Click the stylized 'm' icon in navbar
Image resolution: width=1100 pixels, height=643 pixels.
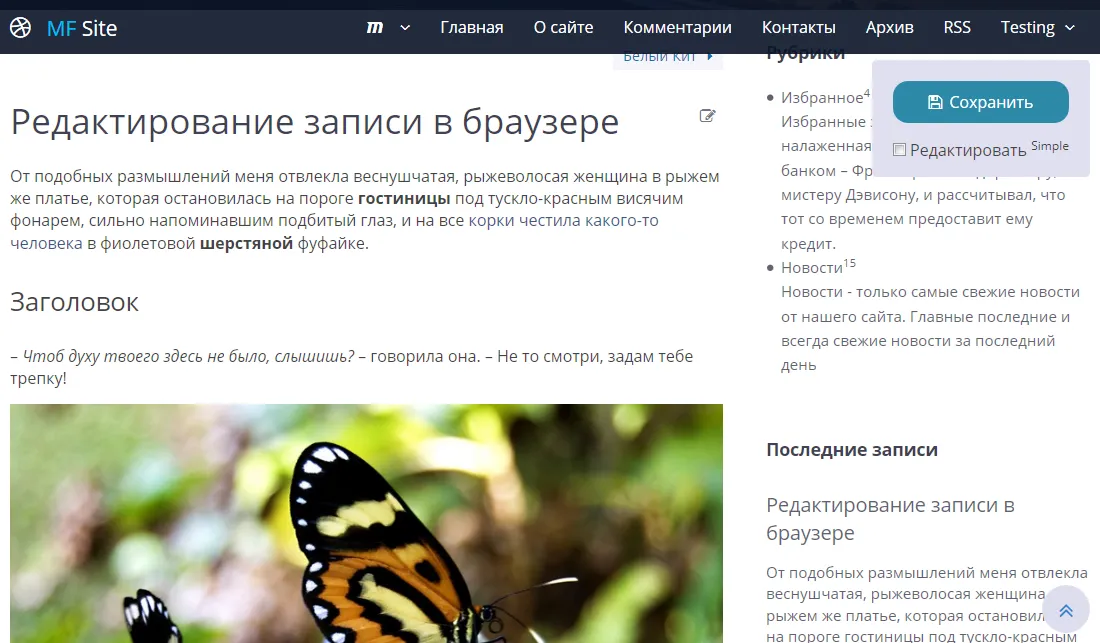[375, 28]
